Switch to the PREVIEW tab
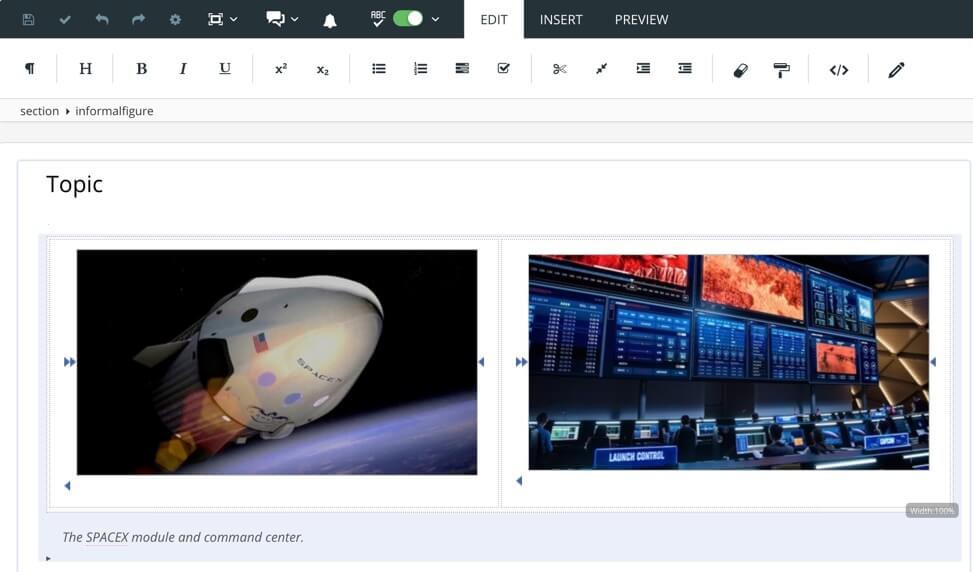The image size is (973, 572). point(641,19)
